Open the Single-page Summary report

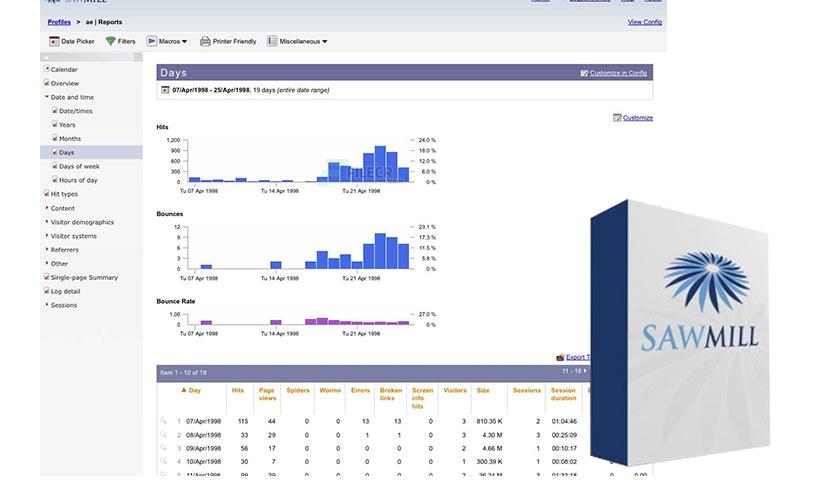pos(84,277)
